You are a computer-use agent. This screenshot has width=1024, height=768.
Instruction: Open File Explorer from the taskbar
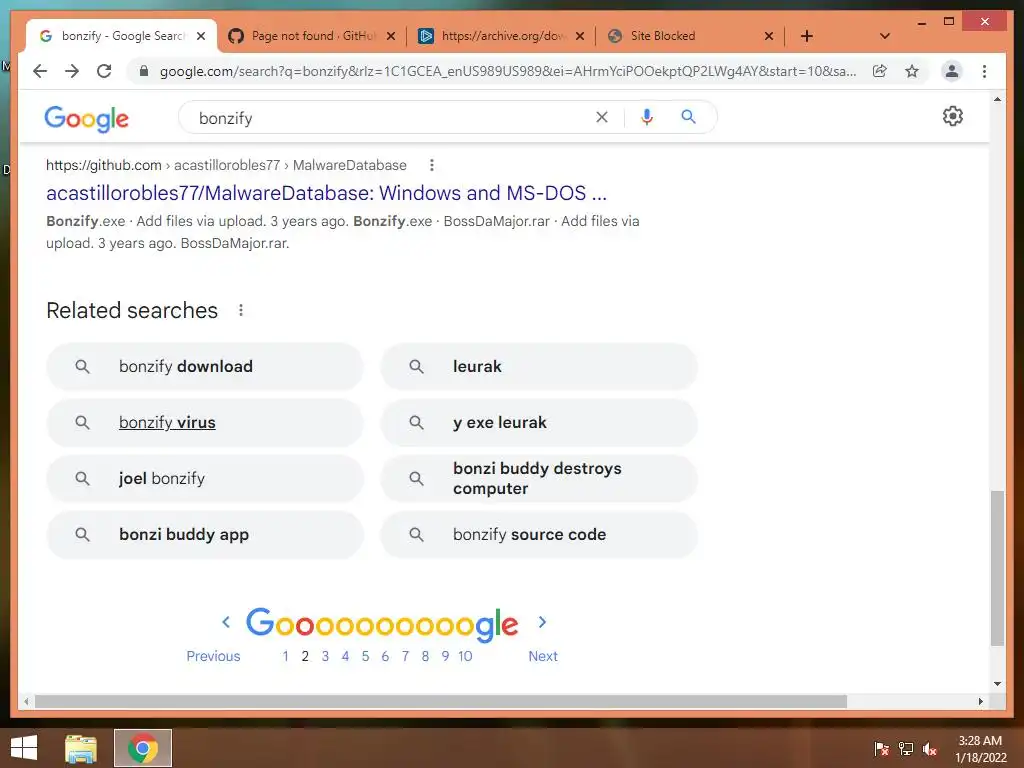point(81,748)
